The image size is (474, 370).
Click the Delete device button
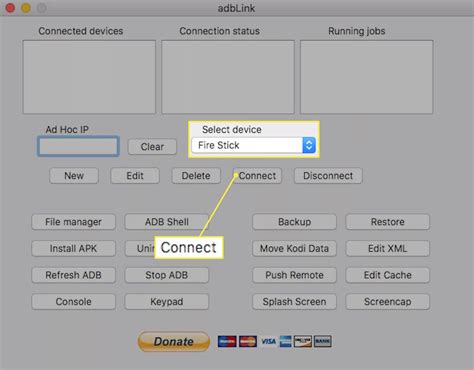(x=196, y=176)
